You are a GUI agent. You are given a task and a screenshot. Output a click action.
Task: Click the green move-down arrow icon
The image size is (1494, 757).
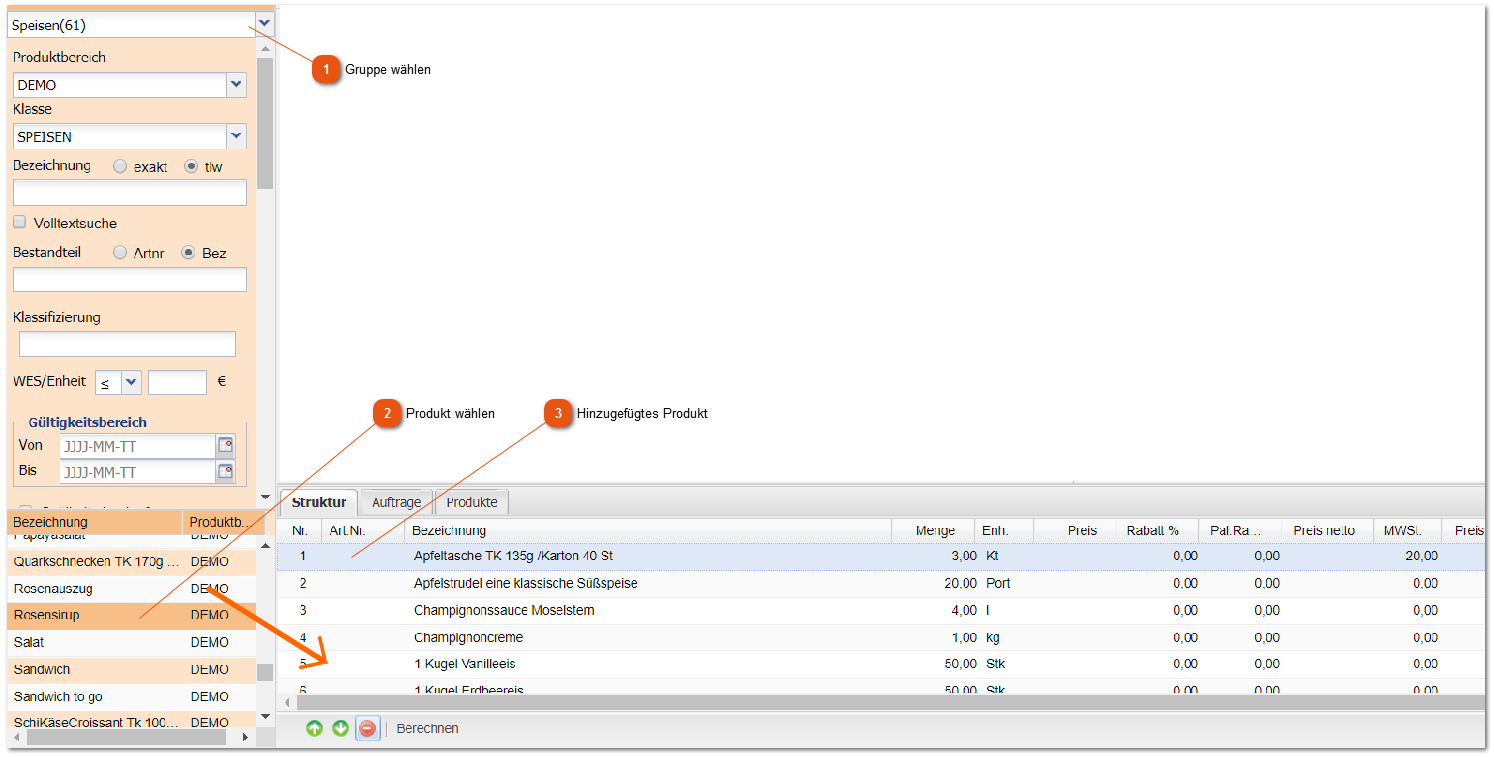click(340, 729)
